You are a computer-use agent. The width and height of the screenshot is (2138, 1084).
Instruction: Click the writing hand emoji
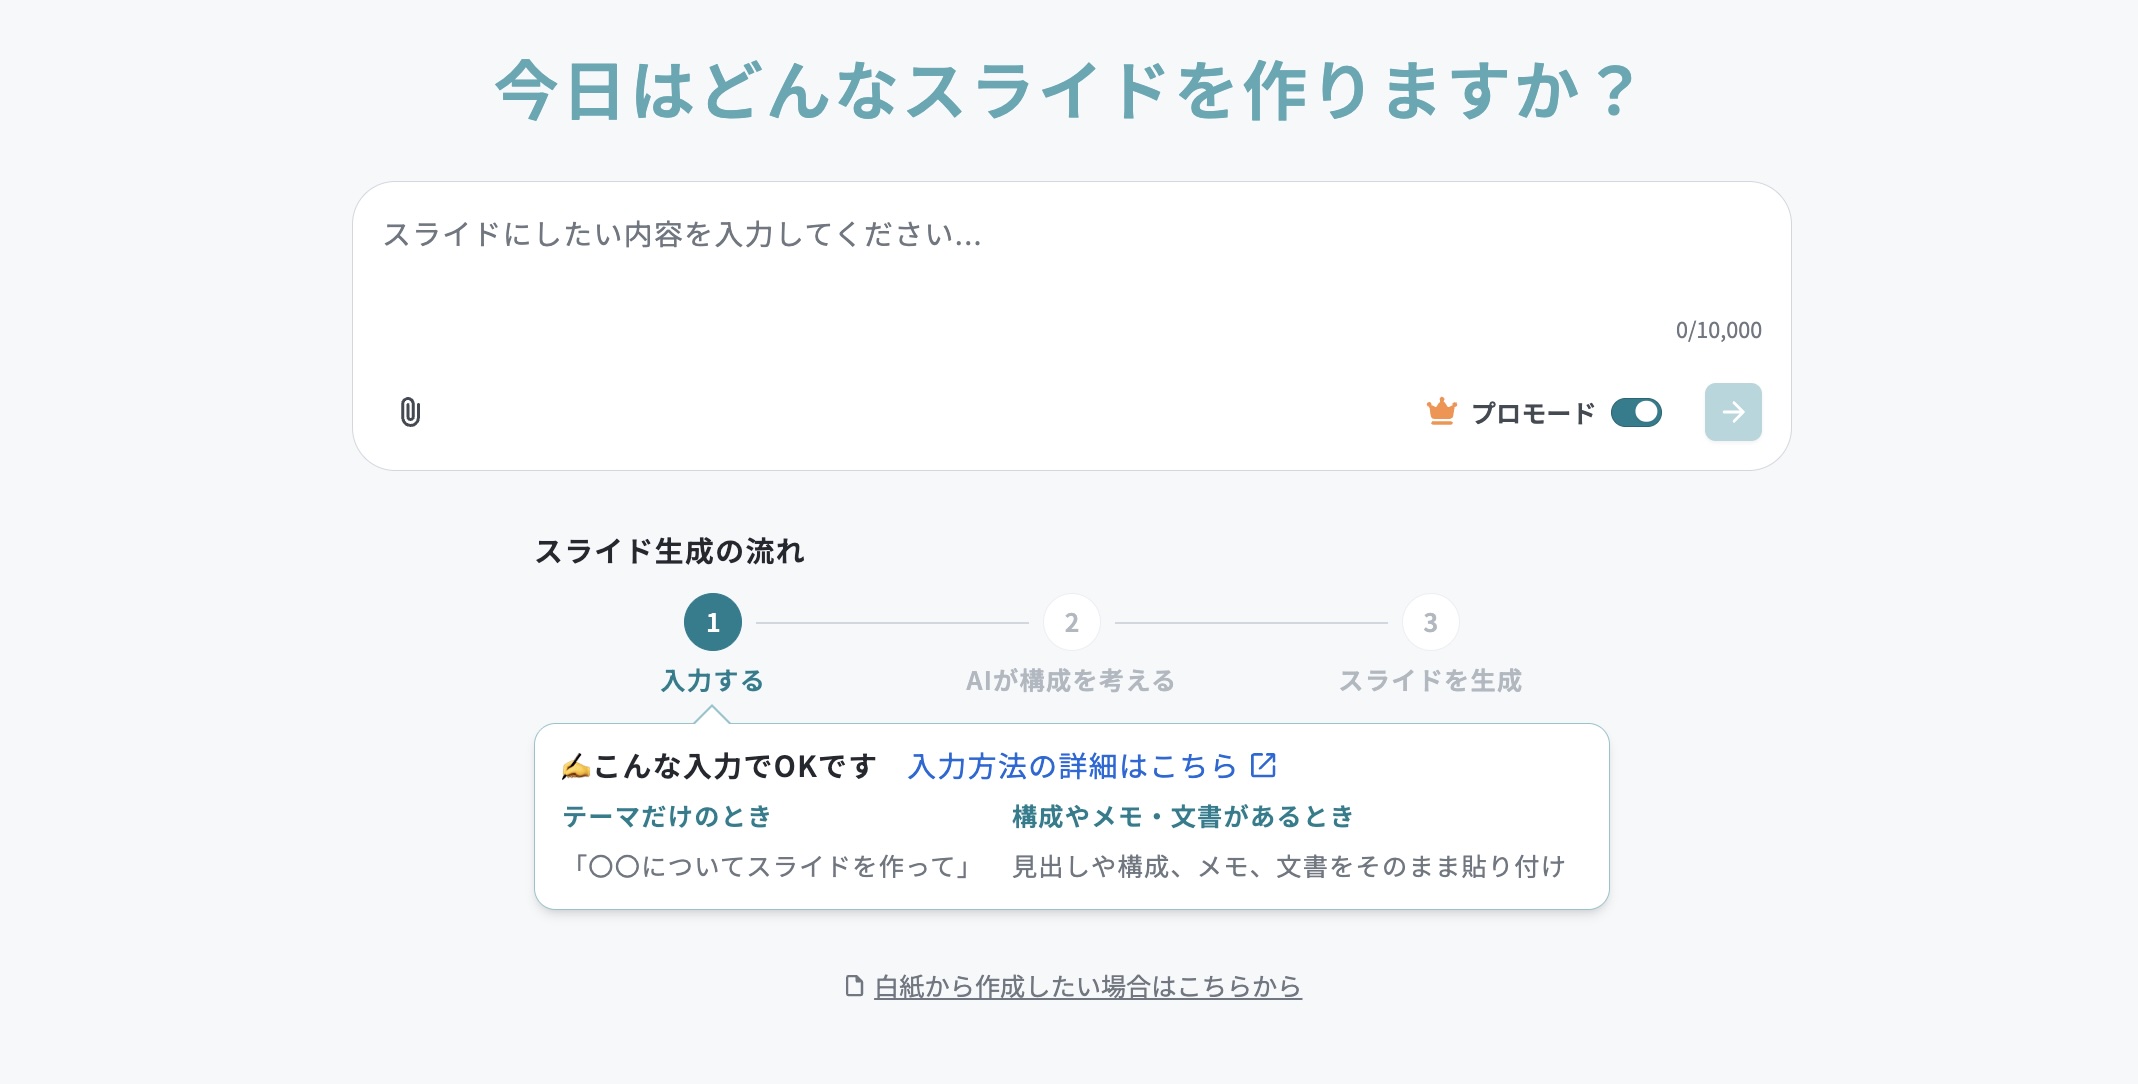coord(575,767)
